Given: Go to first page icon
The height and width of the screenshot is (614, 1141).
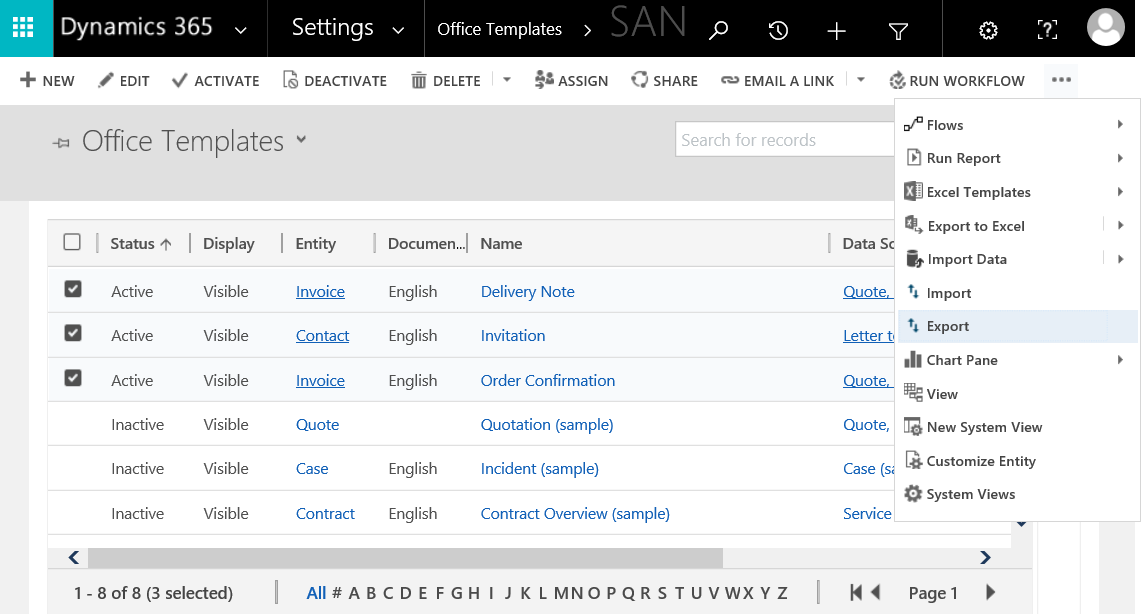Looking at the screenshot, I should (x=856, y=592).
